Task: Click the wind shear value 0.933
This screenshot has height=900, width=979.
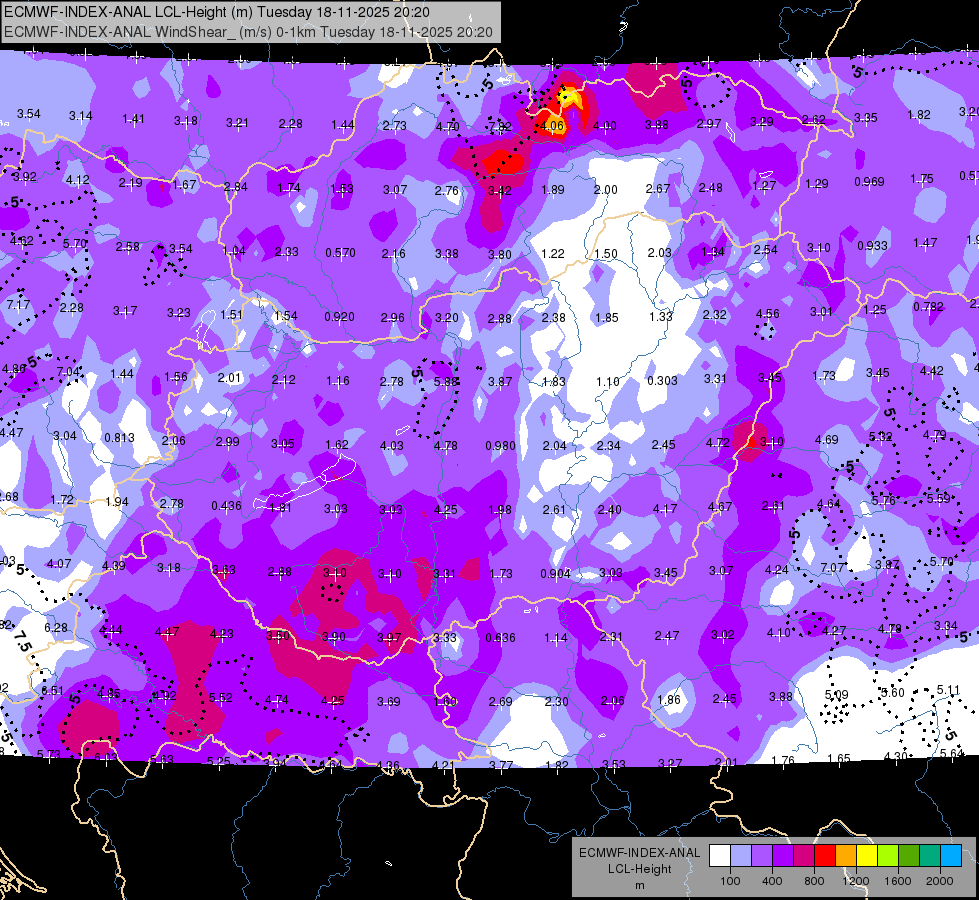Action: click(x=872, y=245)
